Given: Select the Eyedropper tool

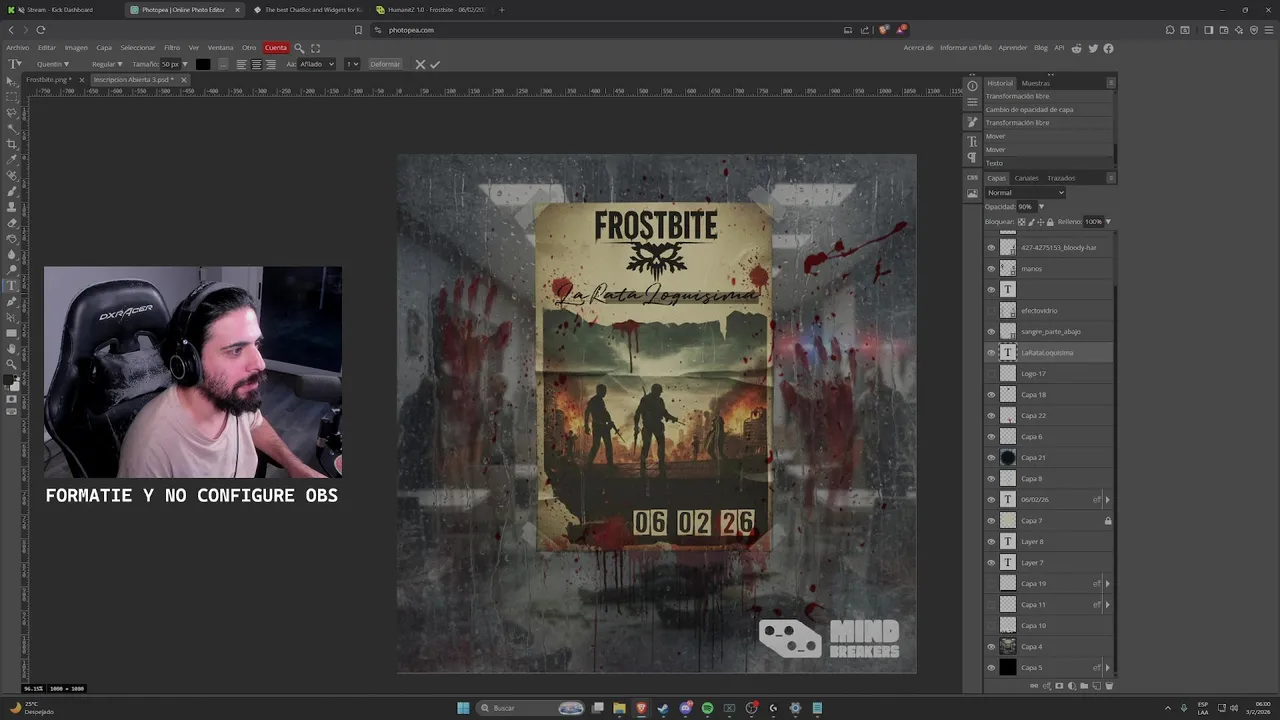Looking at the screenshot, I should click(12, 159).
